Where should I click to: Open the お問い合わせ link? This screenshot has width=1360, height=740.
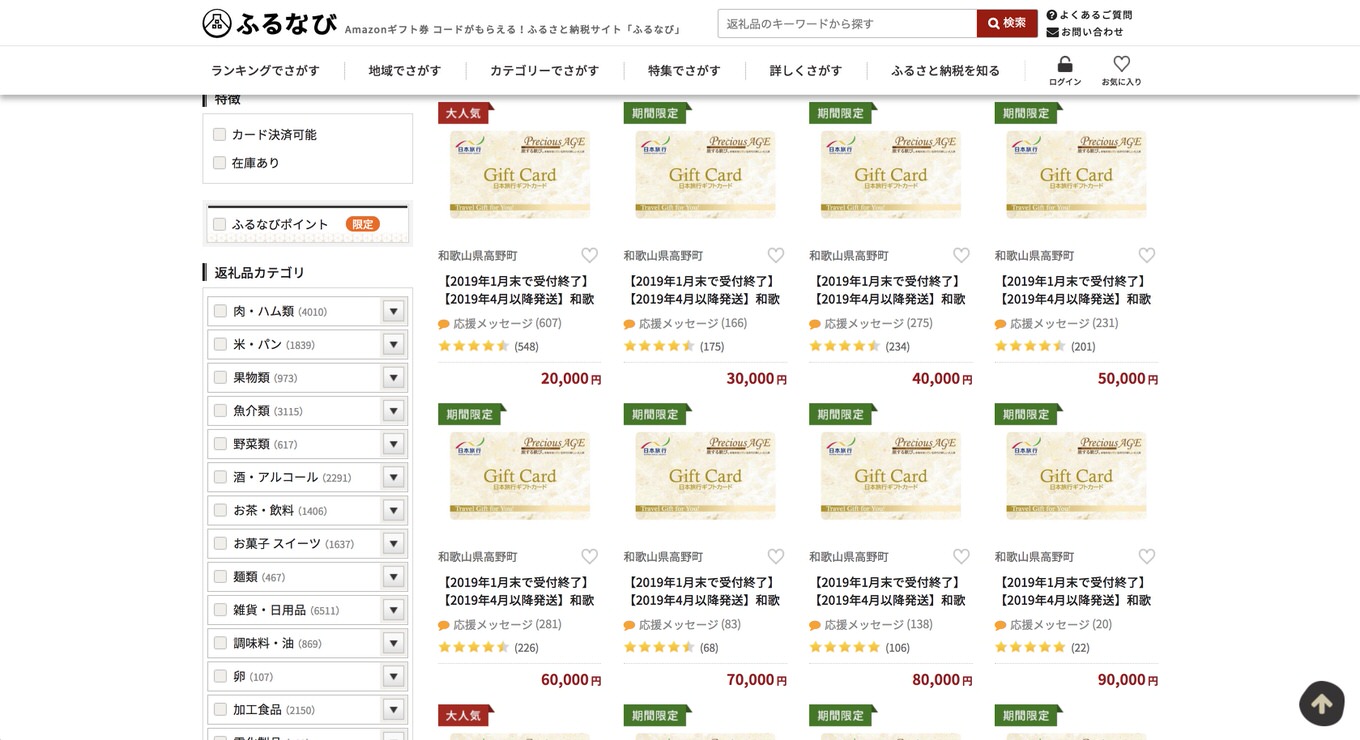(1086, 32)
